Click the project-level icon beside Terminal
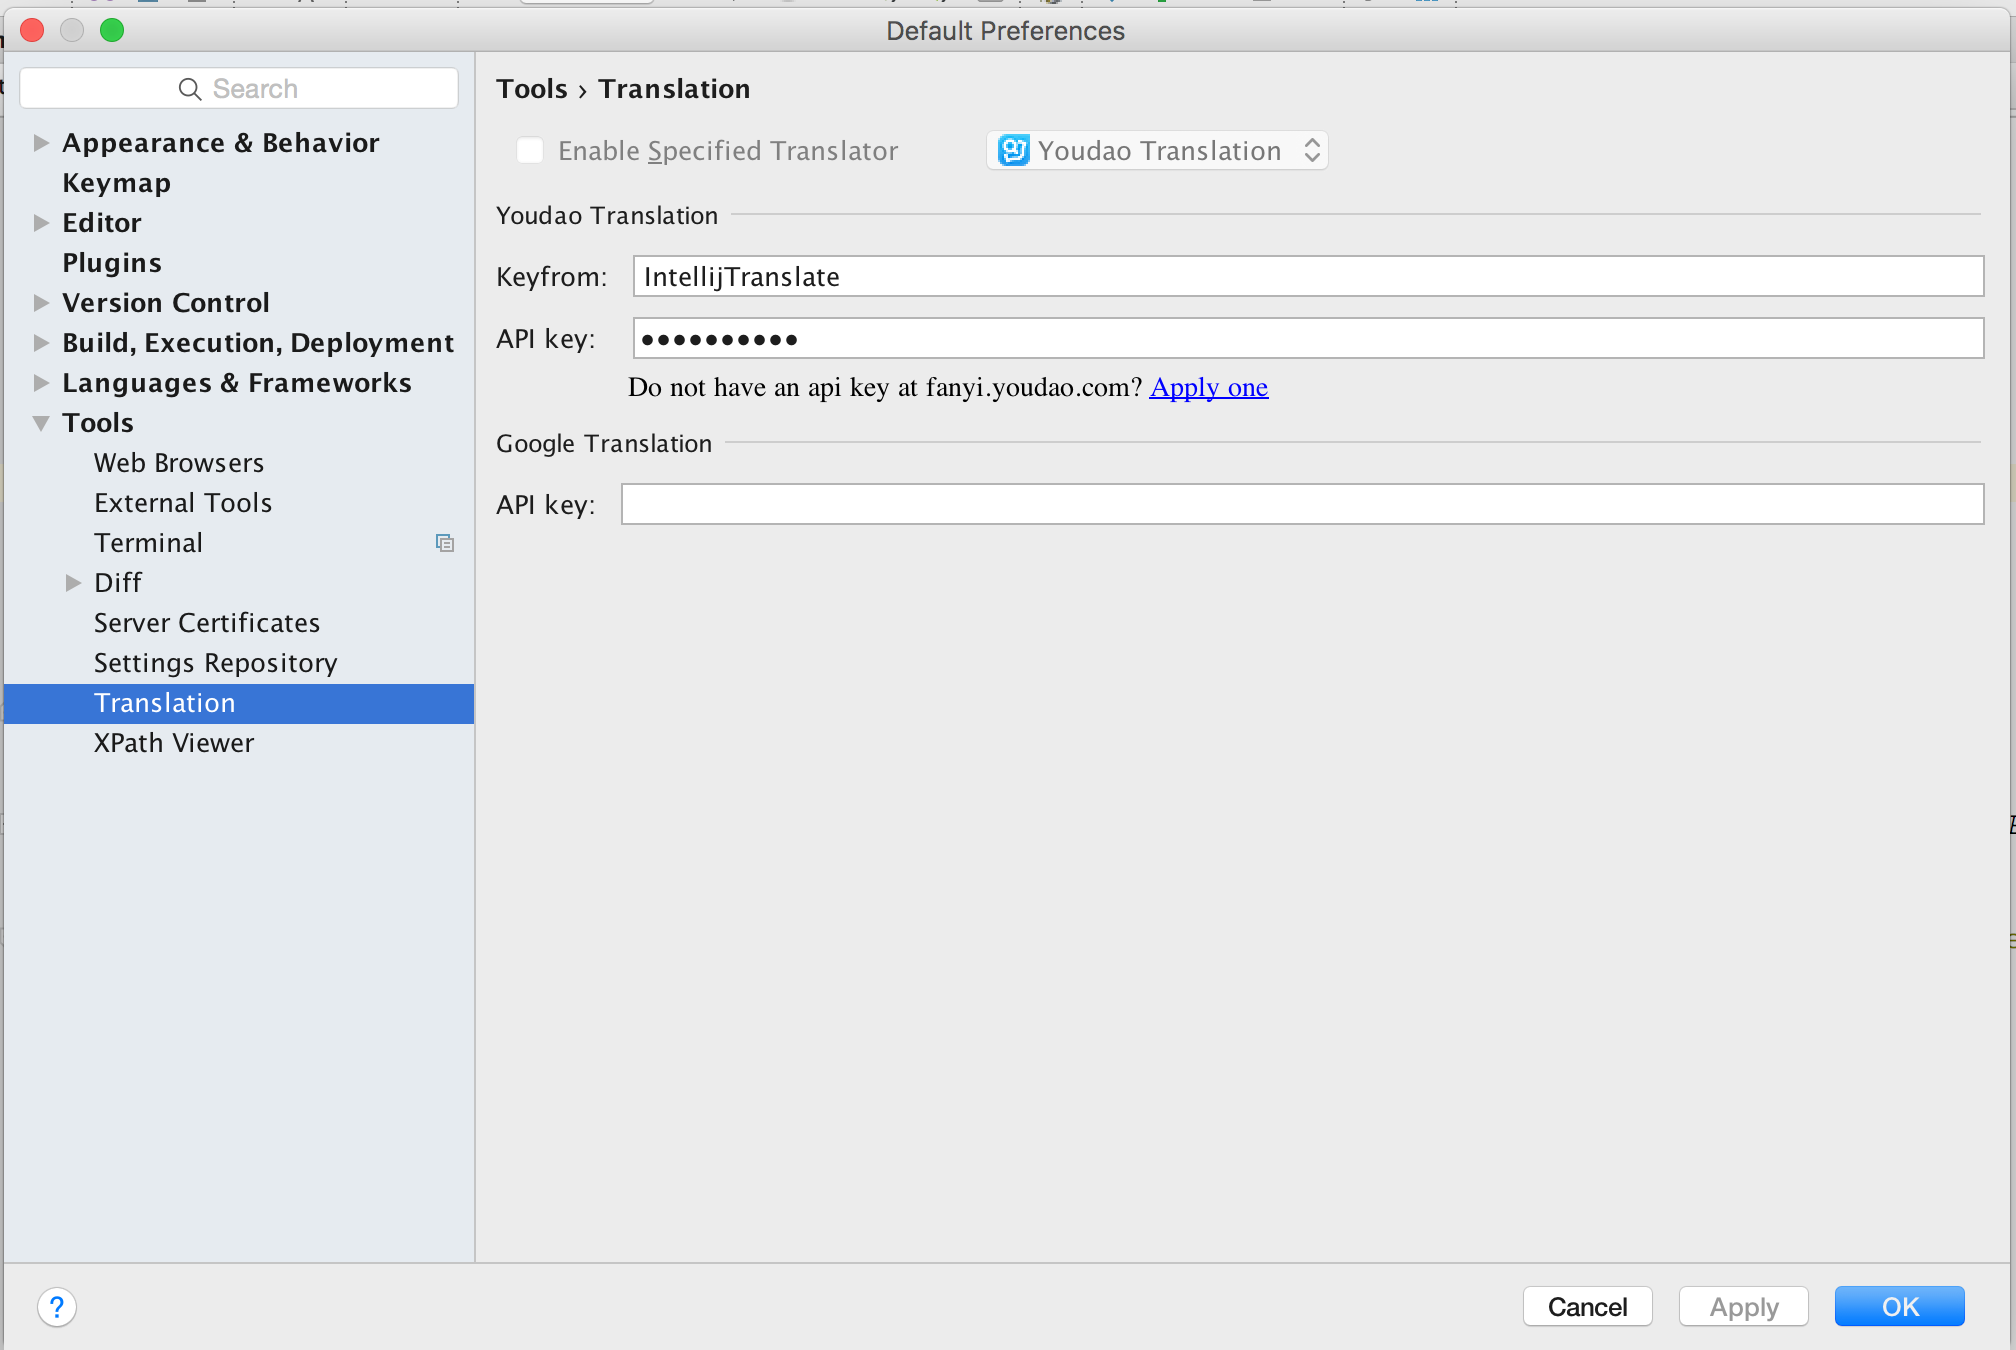2016x1350 pixels. [x=445, y=543]
